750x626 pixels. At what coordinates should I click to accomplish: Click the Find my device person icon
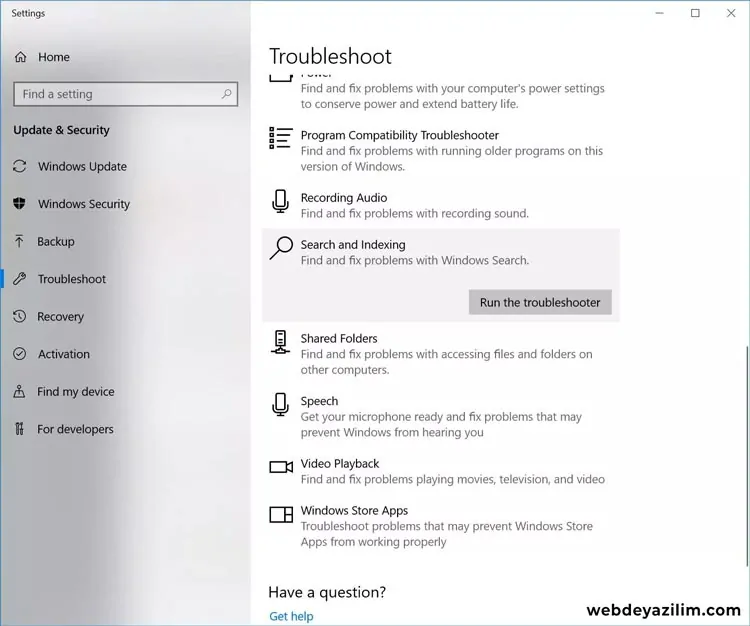[x=19, y=391]
